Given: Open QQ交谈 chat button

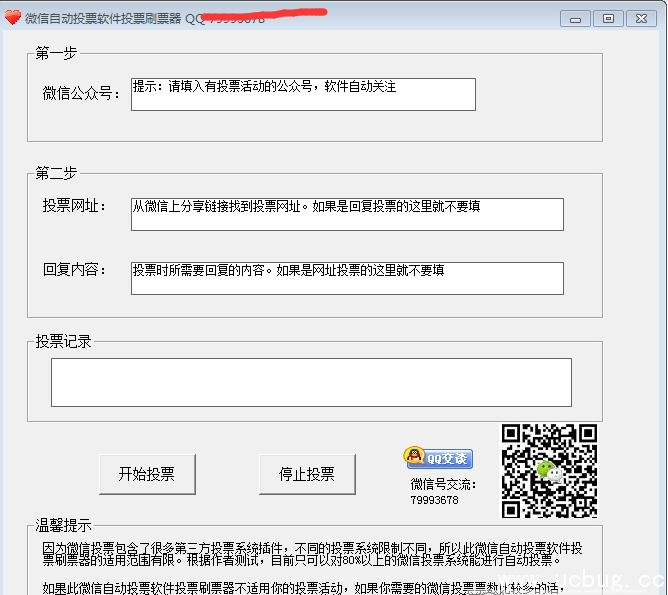Looking at the screenshot, I should [438, 458].
